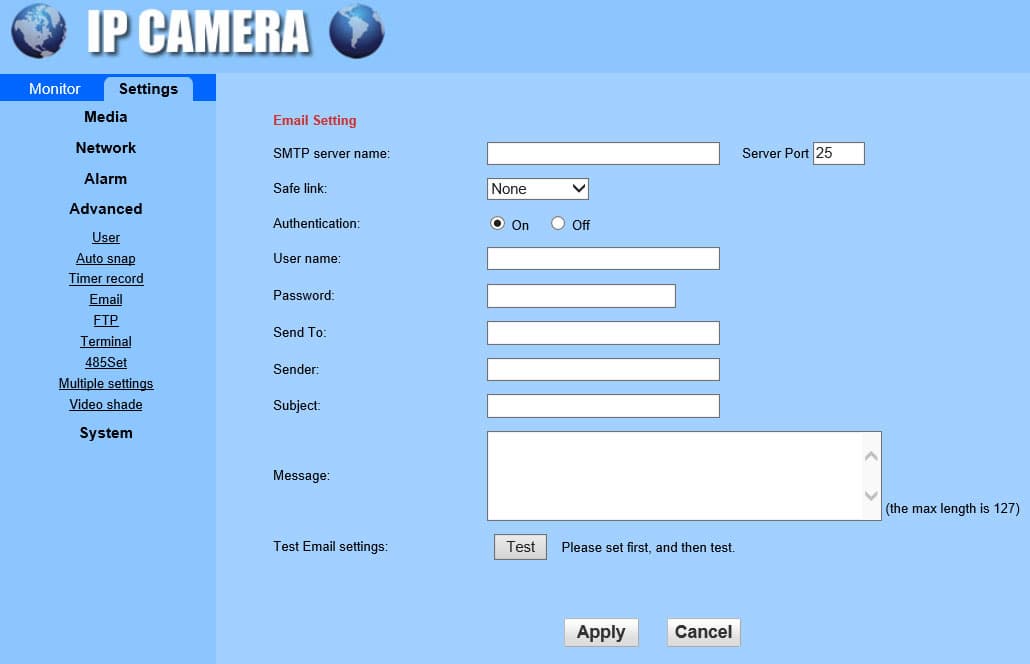
Task: Open the Media settings section
Action: tap(106, 117)
